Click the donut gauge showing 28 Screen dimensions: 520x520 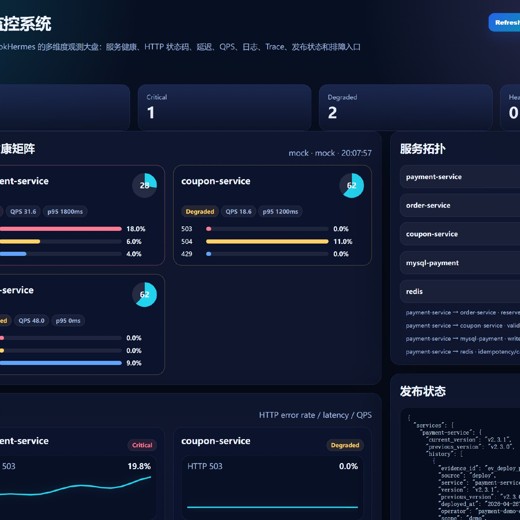pyautogui.click(x=144, y=185)
